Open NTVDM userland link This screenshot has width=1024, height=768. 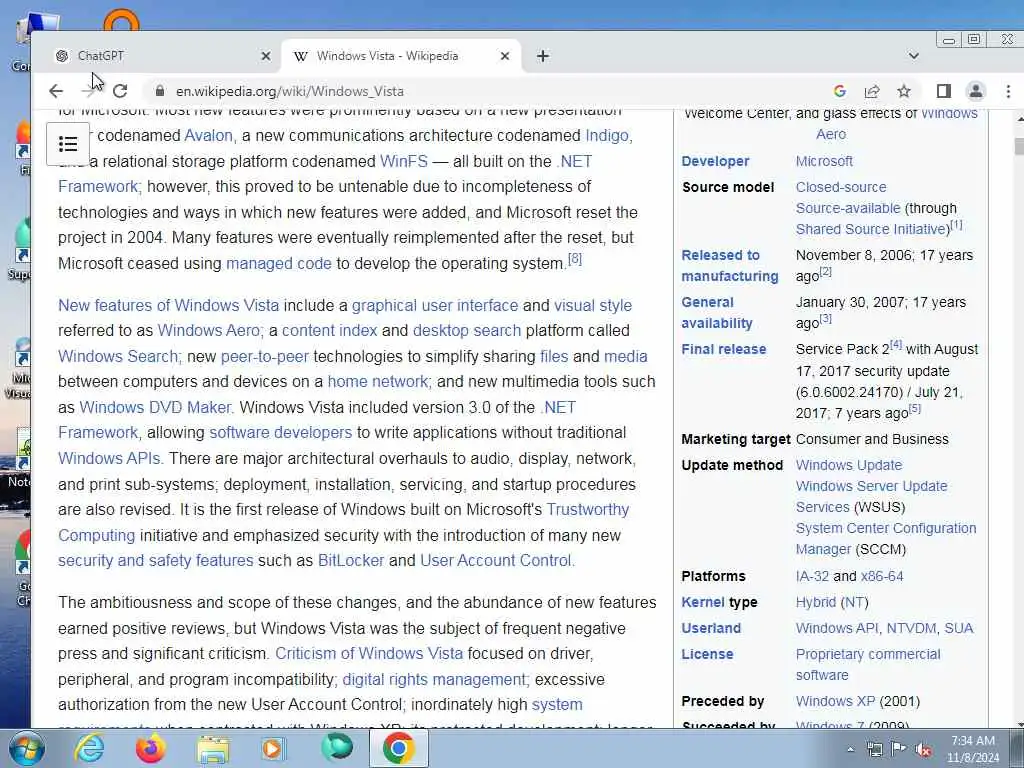tap(912, 629)
